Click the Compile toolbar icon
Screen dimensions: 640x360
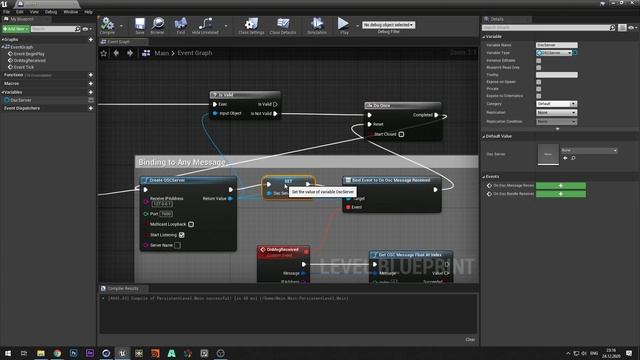[x=107, y=24]
